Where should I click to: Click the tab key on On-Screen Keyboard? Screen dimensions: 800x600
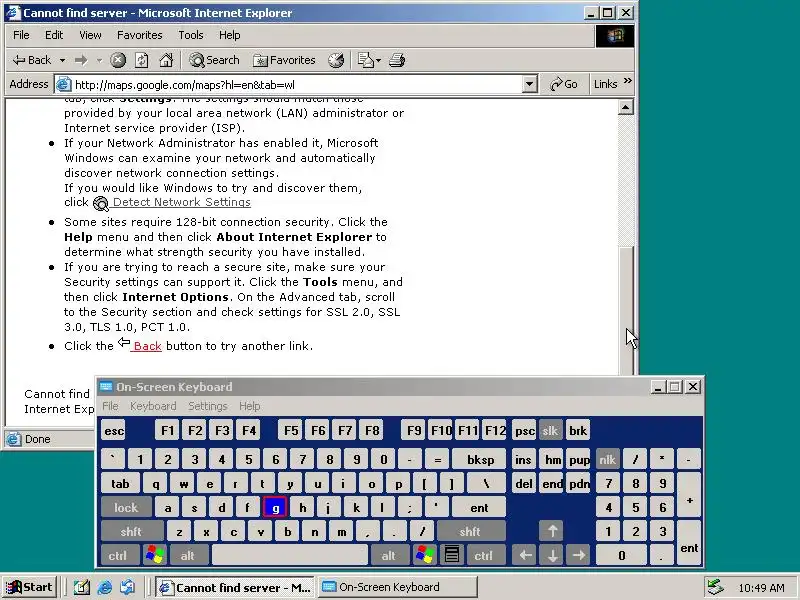pos(120,484)
